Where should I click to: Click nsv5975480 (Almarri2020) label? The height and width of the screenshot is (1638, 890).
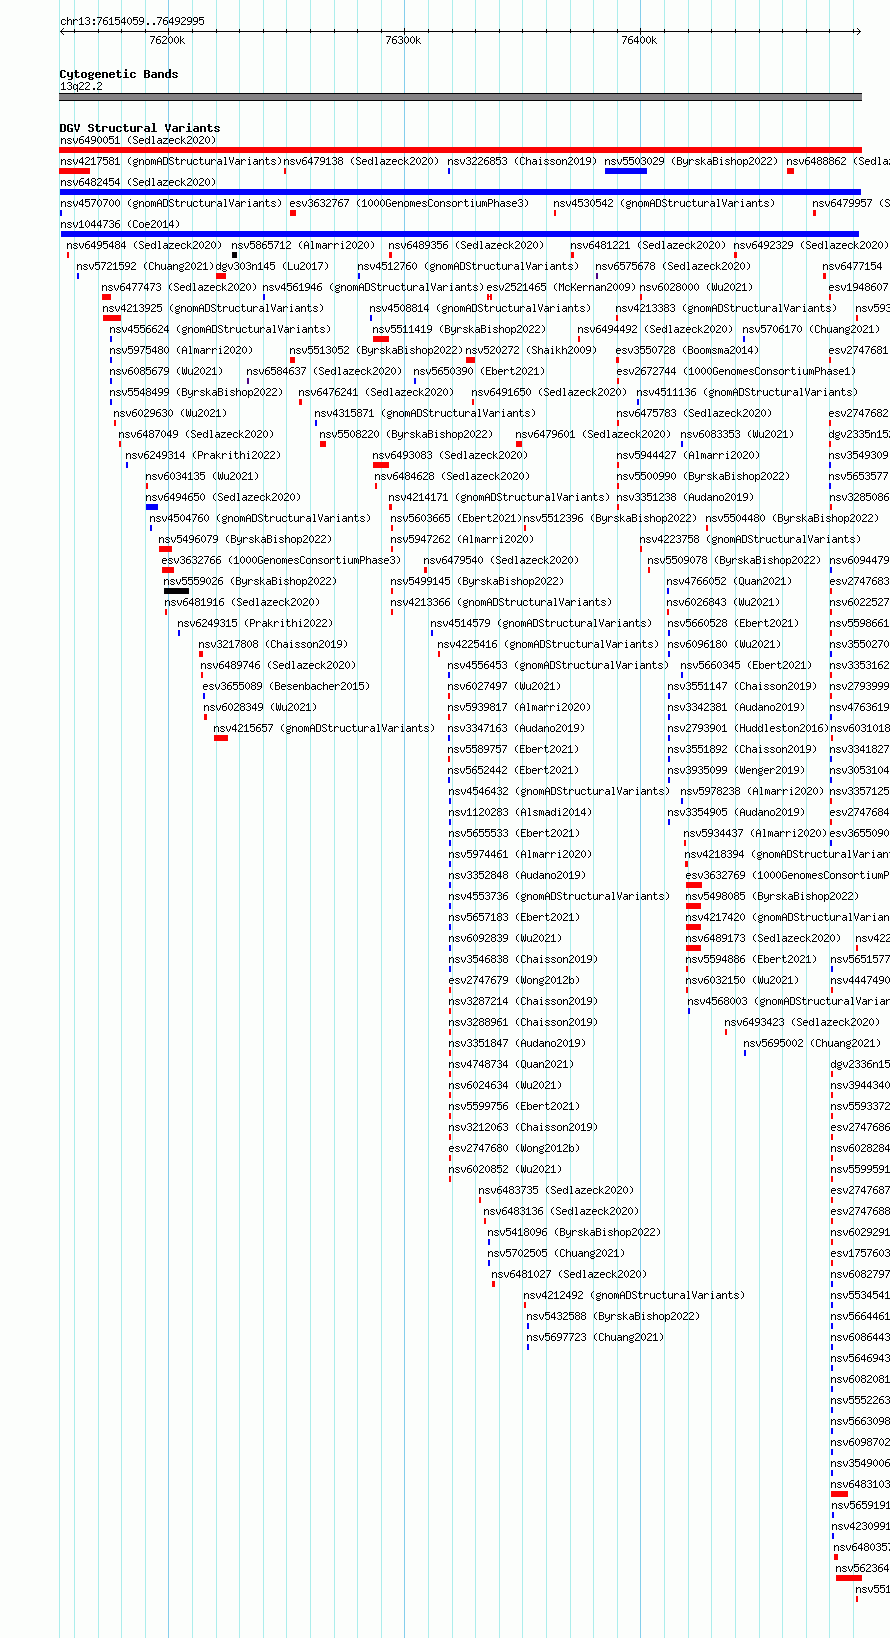[x=182, y=351]
